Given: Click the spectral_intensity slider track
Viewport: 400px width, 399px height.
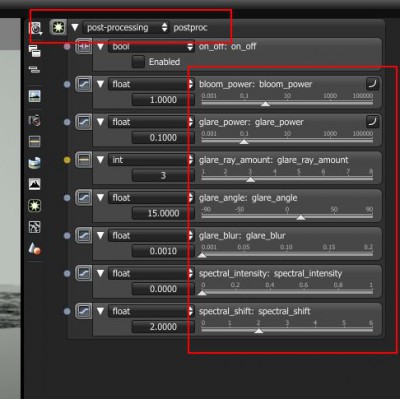Looking at the screenshot, I should [287, 292].
